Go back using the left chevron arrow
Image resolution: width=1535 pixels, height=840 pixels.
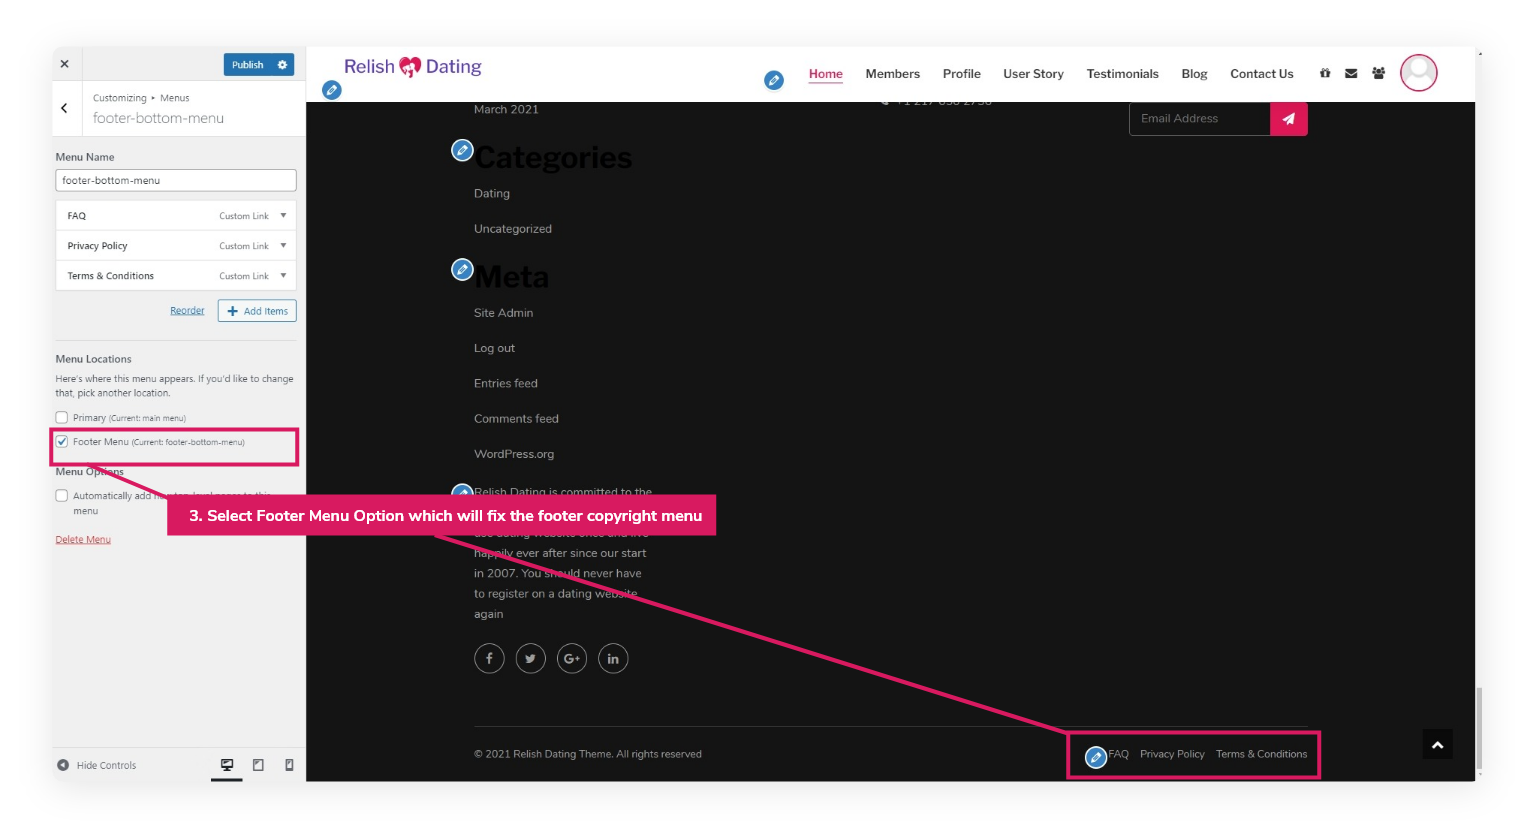coord(65,108)
